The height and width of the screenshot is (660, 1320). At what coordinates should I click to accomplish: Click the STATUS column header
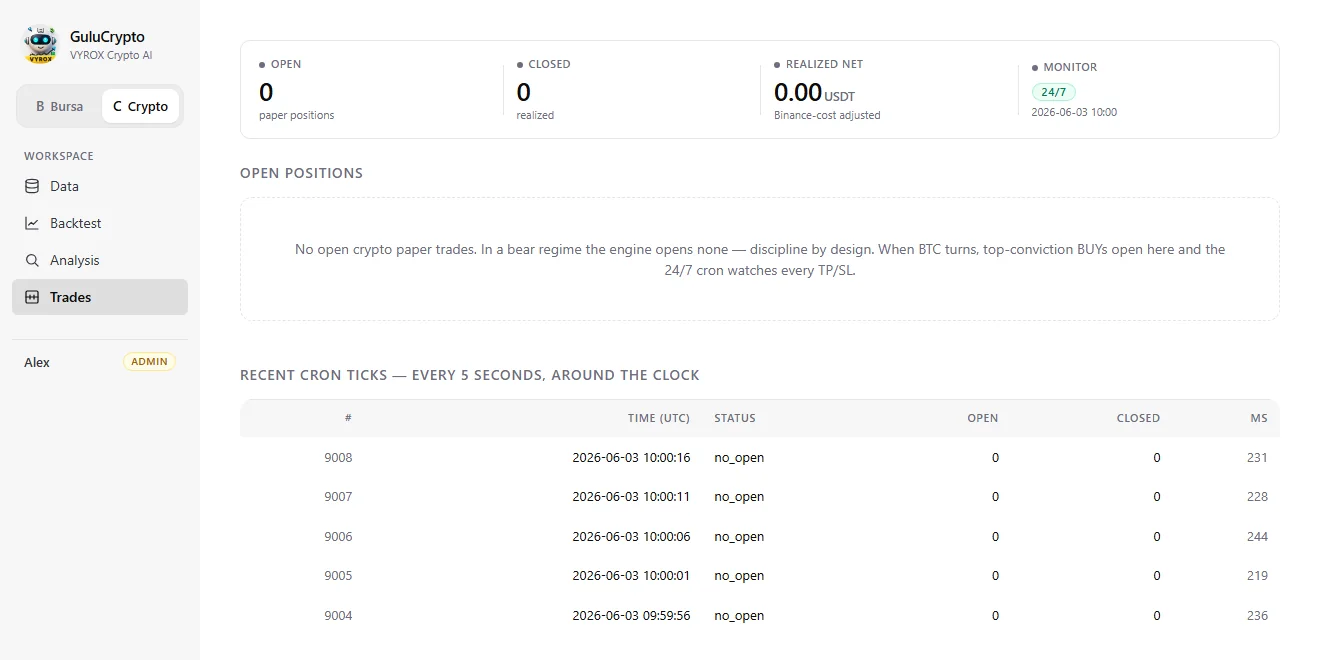(x=735, y=418)
